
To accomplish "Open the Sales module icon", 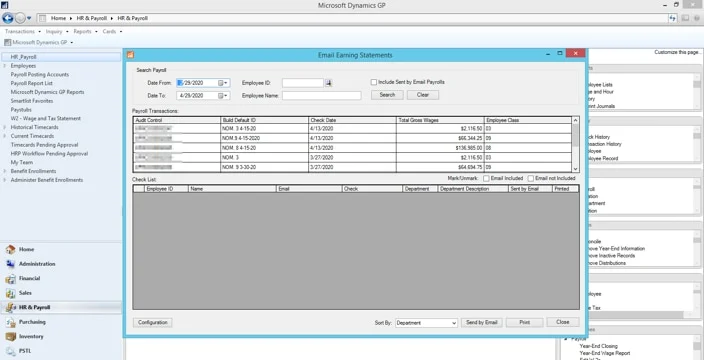I will coord(11,293).
